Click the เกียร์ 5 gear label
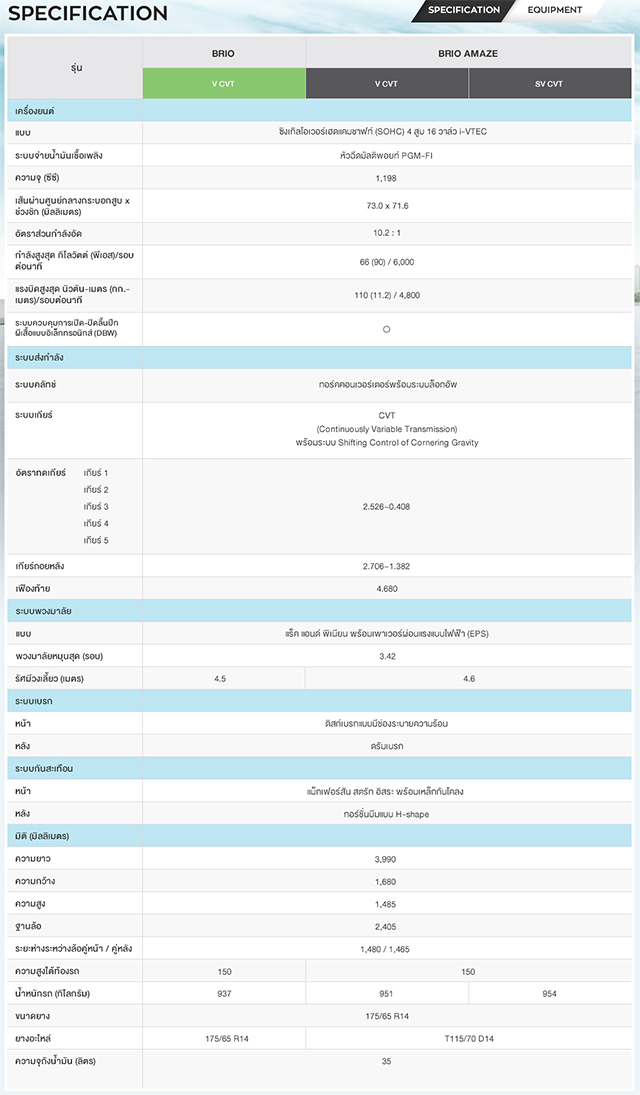 96,541
